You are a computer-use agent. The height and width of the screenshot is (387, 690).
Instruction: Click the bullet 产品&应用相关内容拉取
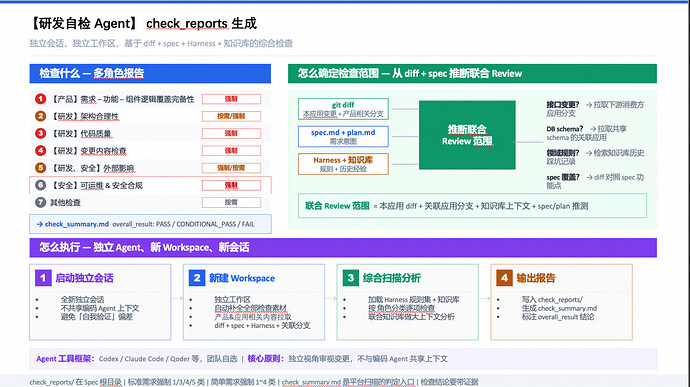coord(253,317)
